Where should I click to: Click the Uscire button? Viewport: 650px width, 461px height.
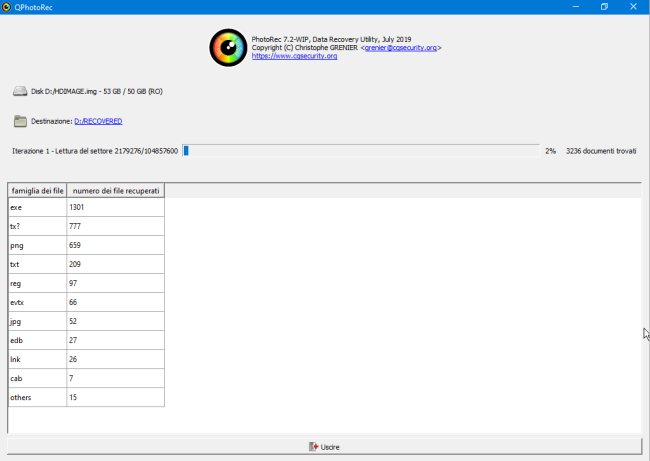pyautogui.click(x=325, y=446)
